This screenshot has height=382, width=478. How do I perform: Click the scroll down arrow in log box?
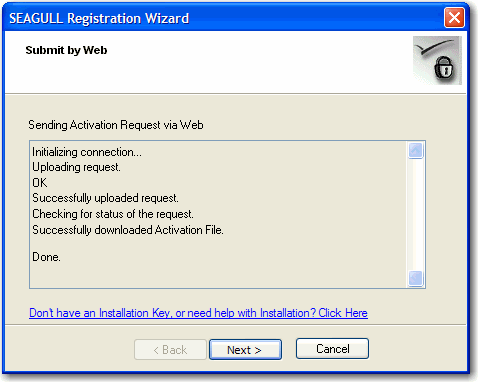(x=416, y=278)
